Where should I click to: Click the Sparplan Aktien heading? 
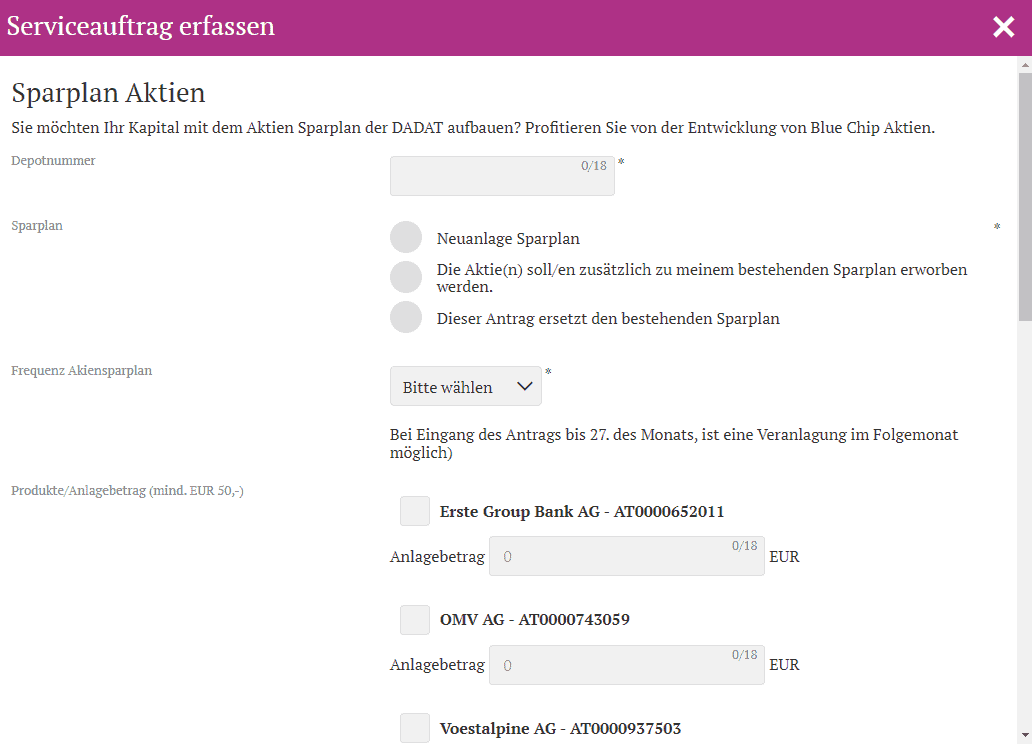tap(109, 93)
